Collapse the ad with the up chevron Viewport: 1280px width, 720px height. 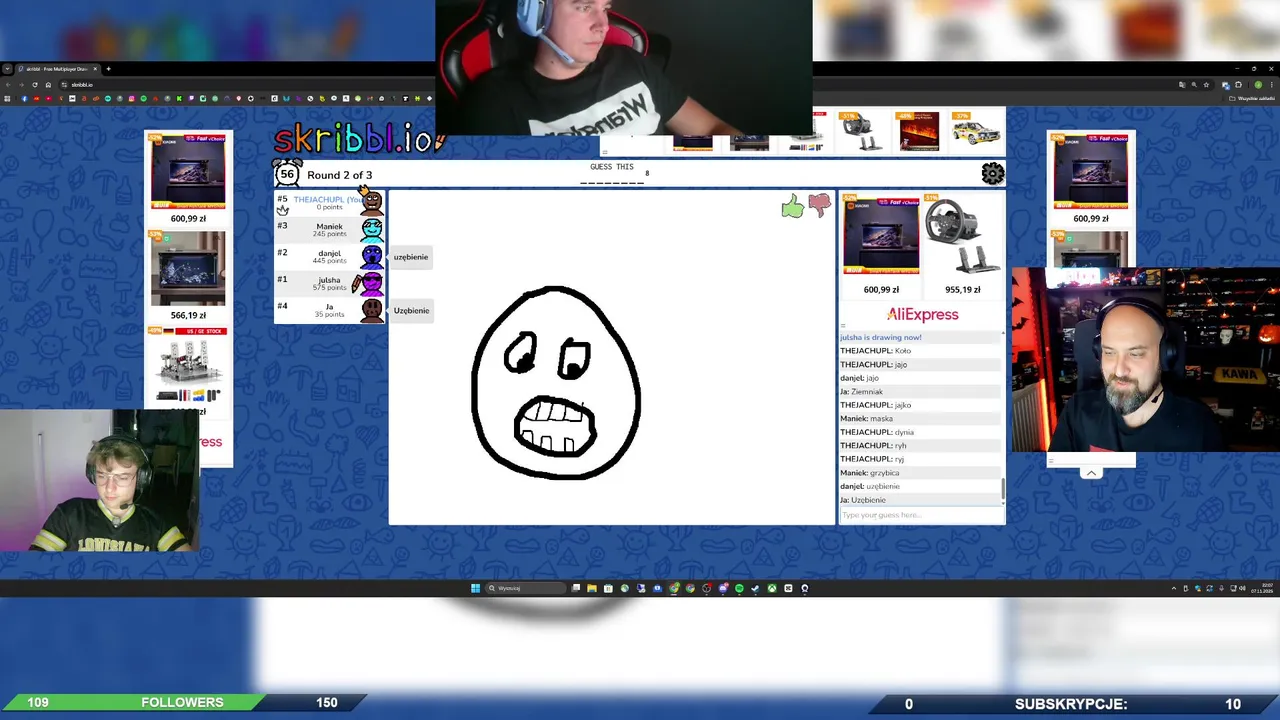(1091, 473)
